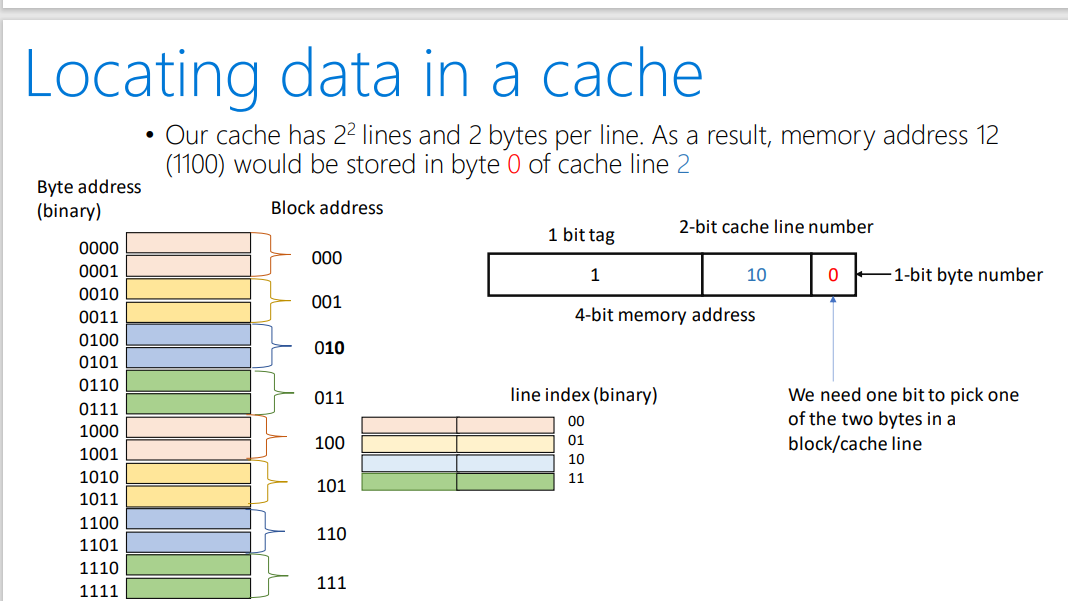Click the red "0" byte number box
Screen dimensions: 1068x601
(x=833, y=275)
